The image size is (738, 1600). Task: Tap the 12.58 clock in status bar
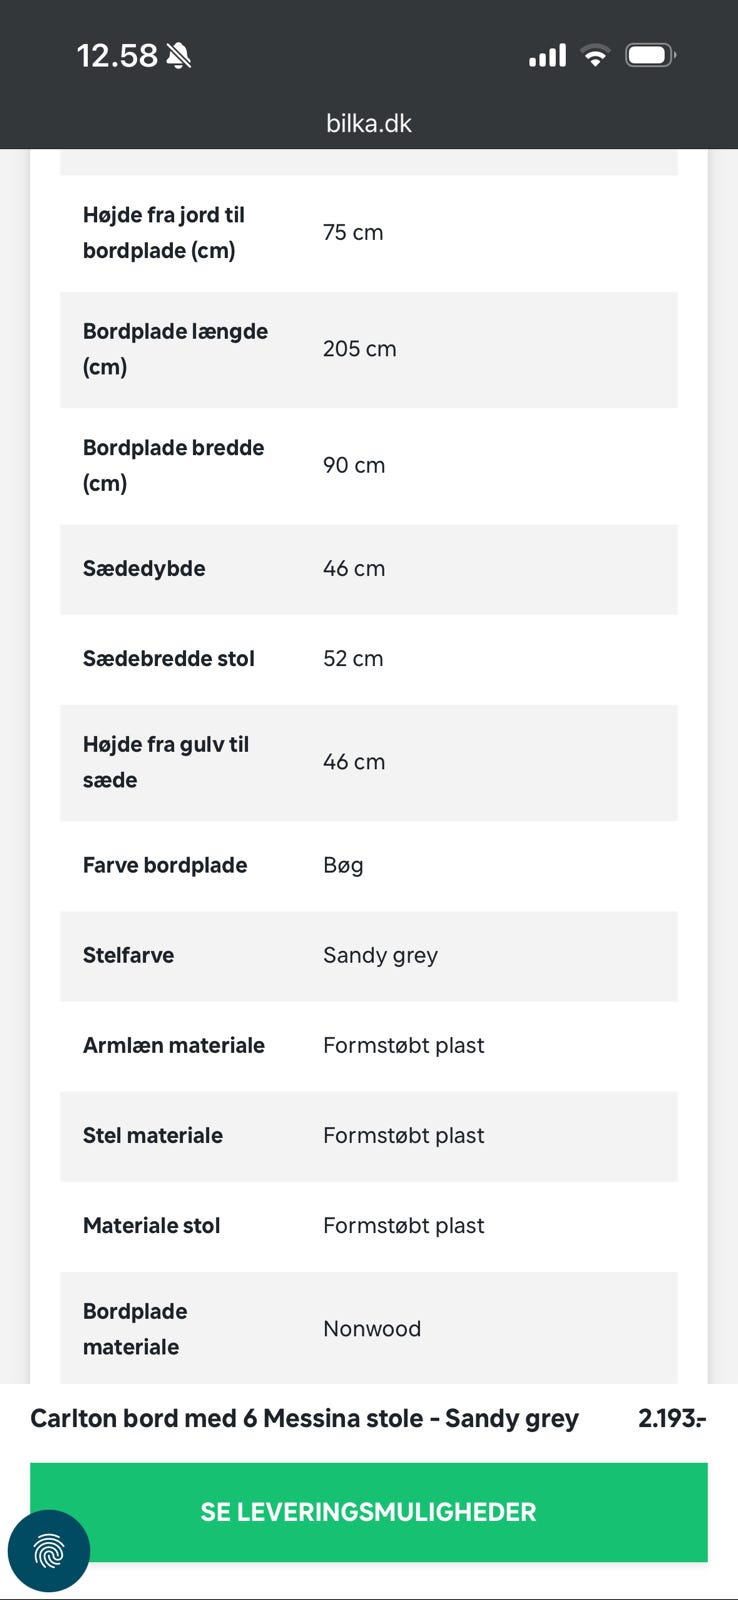point(117,56)
